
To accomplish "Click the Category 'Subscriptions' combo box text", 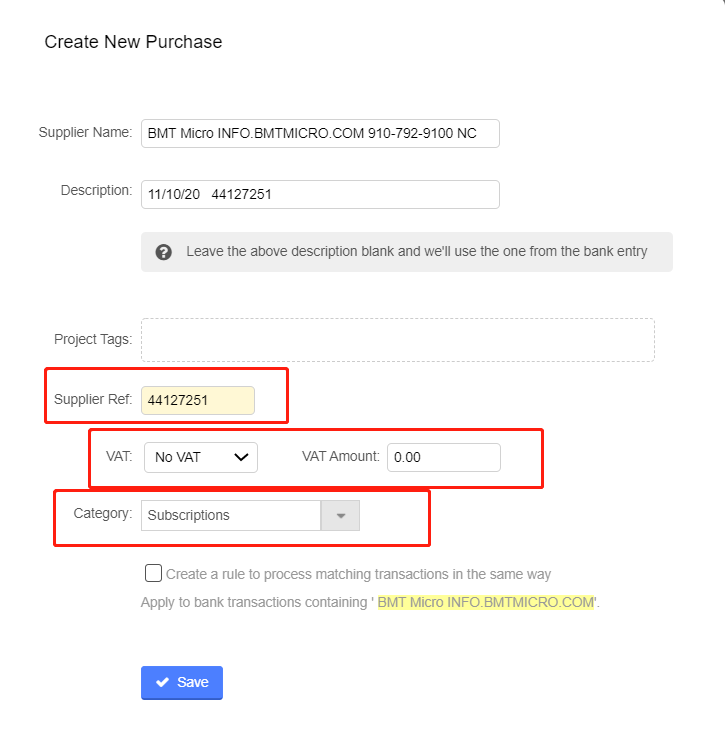I will click(x=230, y=516).
